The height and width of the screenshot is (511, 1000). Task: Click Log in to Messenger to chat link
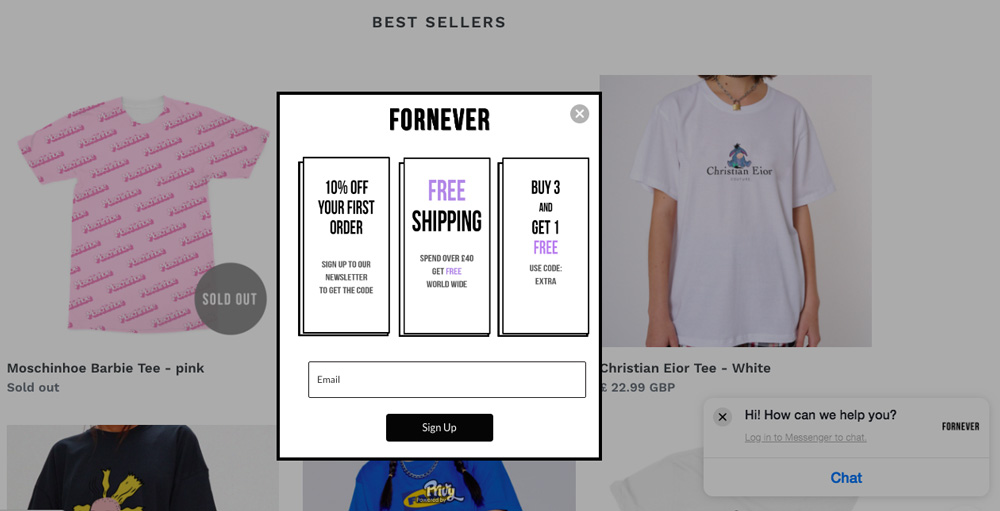(805, 438)
